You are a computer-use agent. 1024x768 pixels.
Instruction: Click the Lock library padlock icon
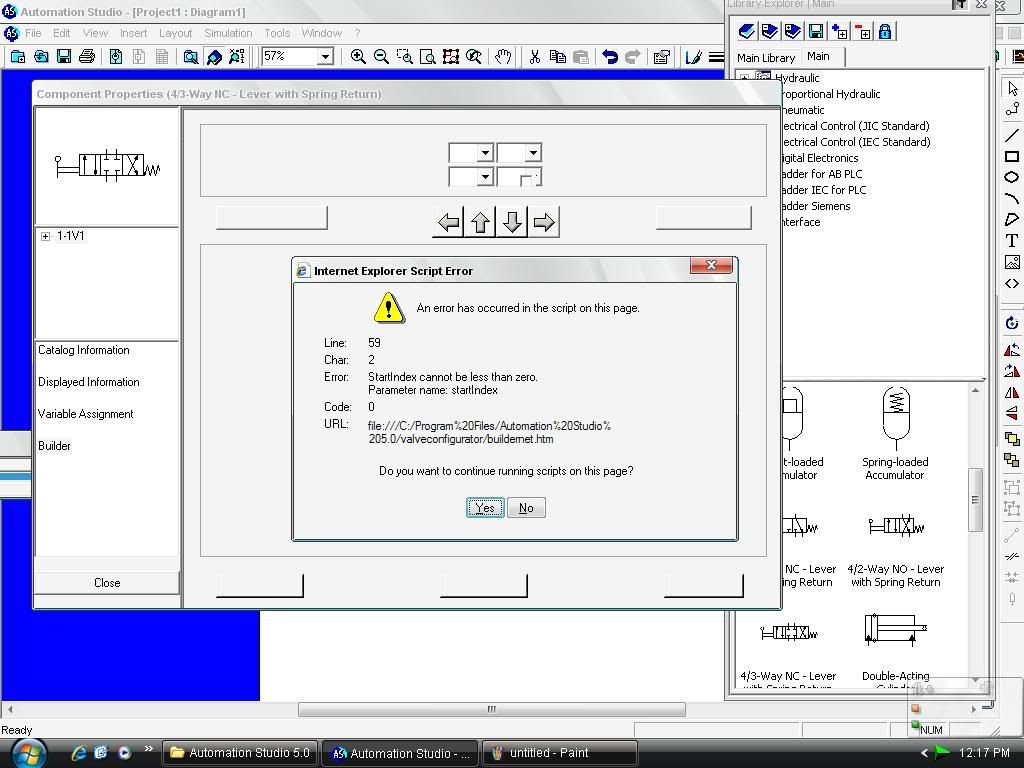coord(885,31)
